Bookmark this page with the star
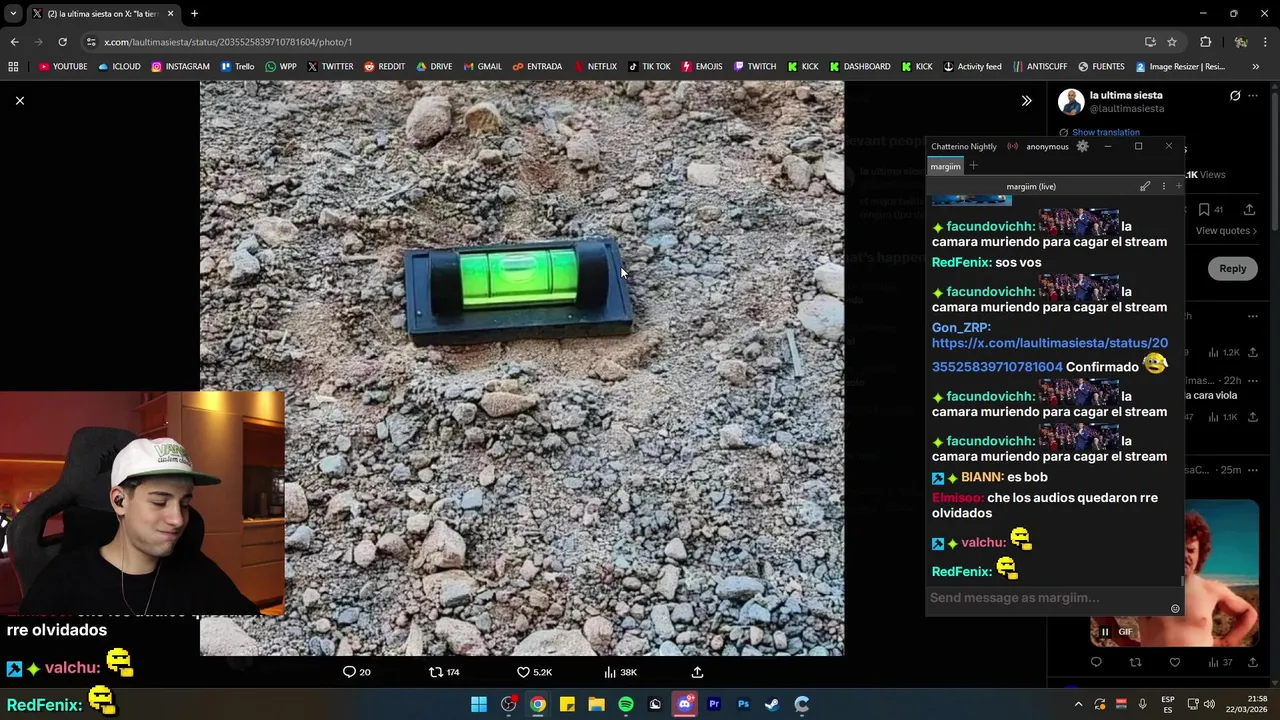Screen dimensions: 1280x720 (x=1172, y=42)
